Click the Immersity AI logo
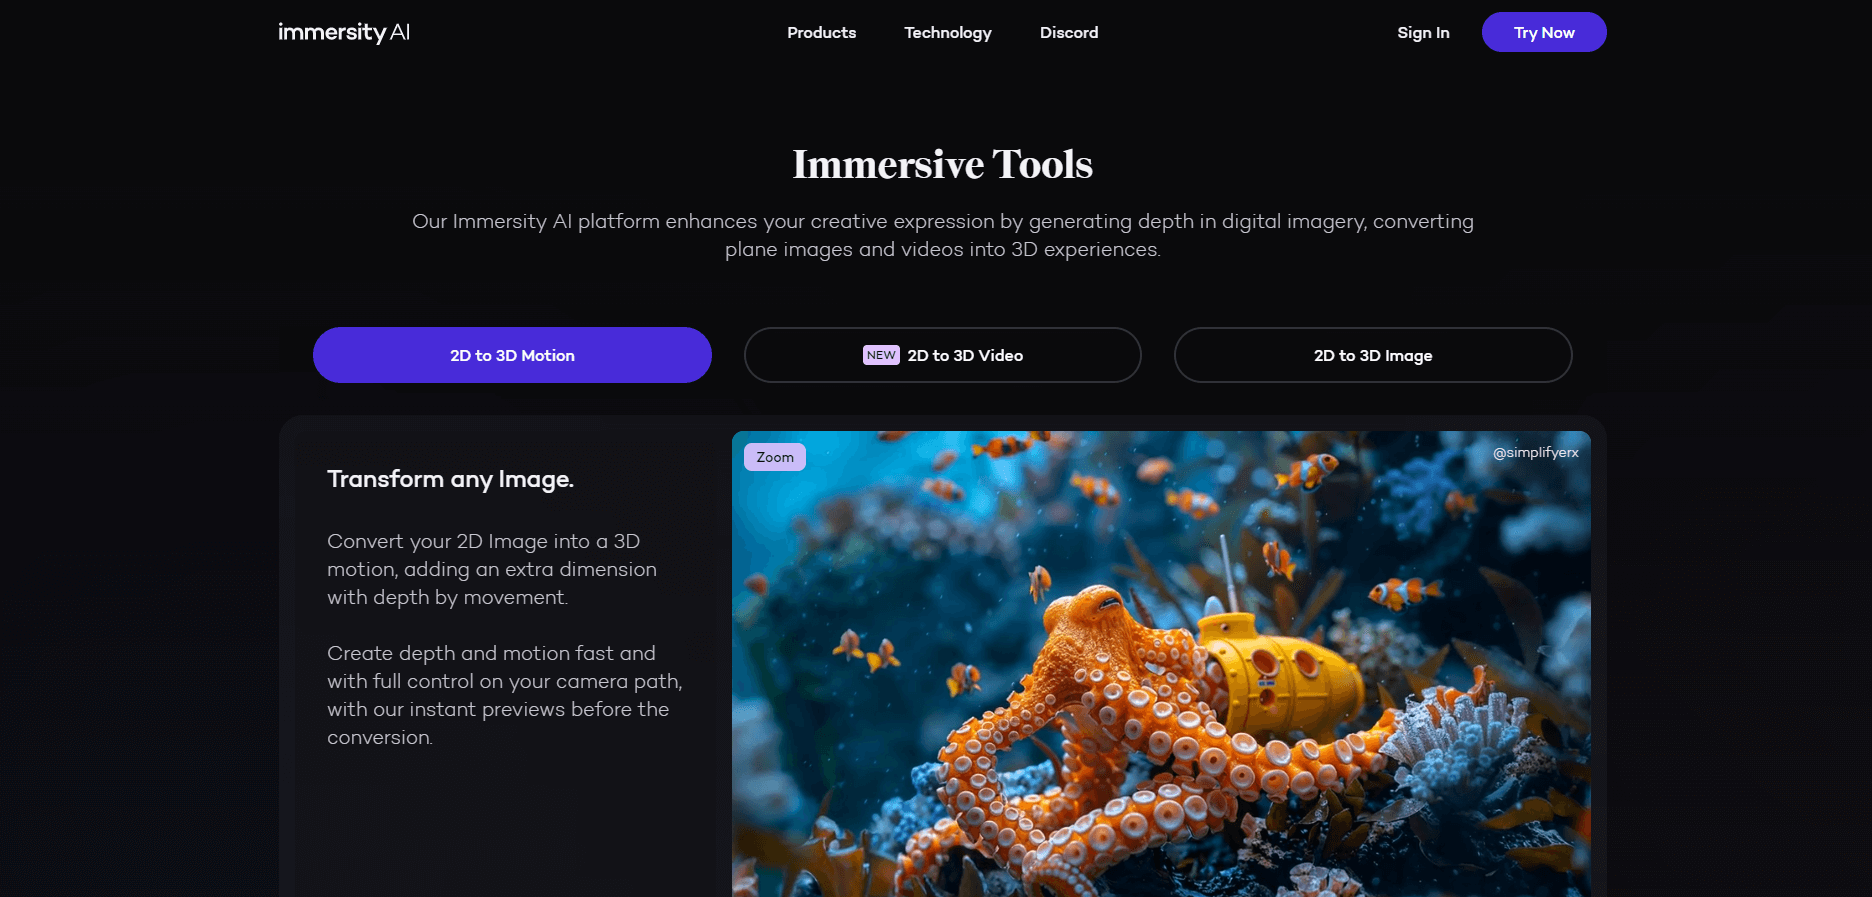 (x=344, y=32)
